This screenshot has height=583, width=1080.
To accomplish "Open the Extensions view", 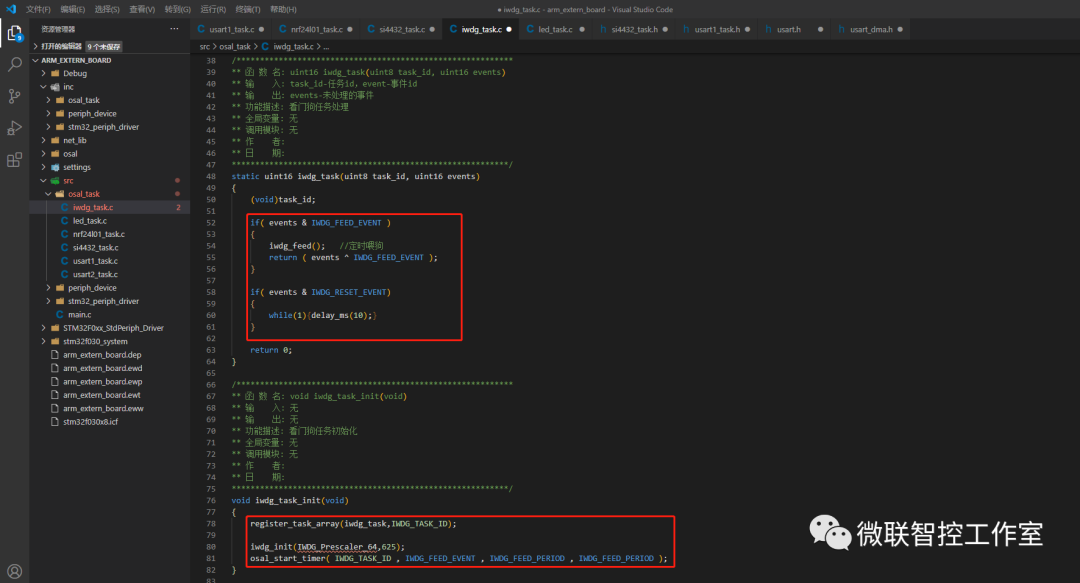I will tap(14, 160).
